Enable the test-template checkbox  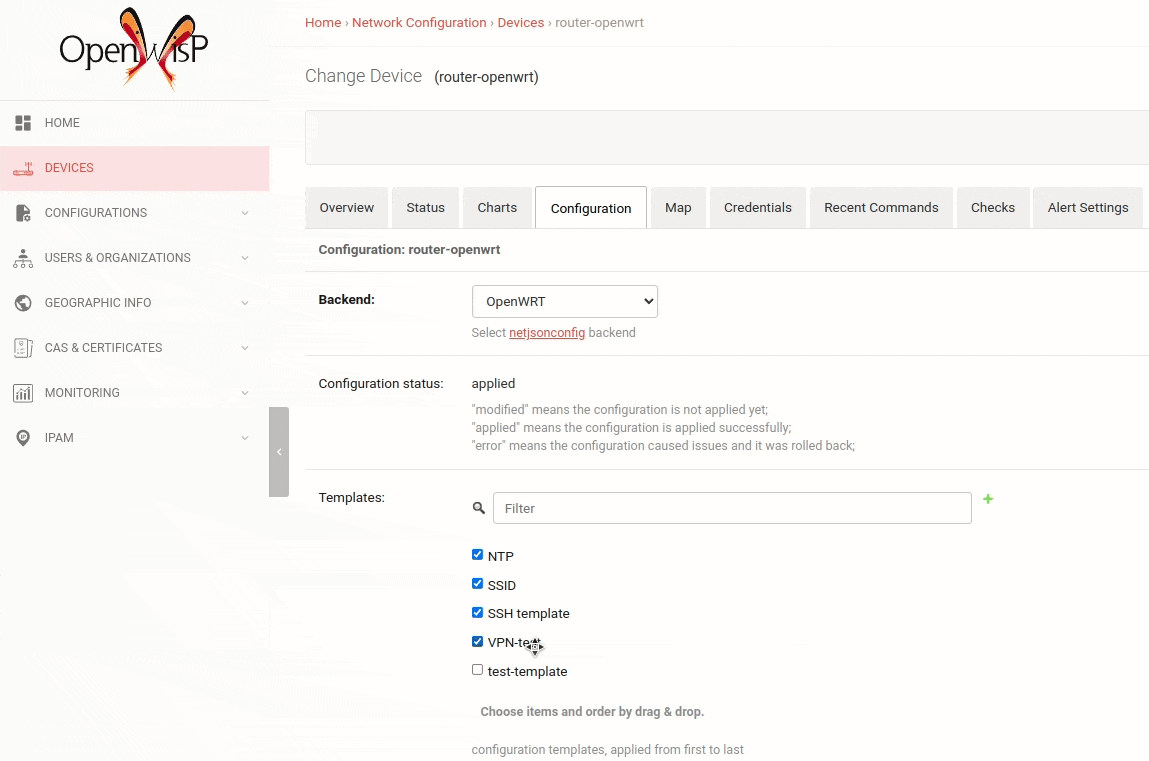tap(477, 669)
